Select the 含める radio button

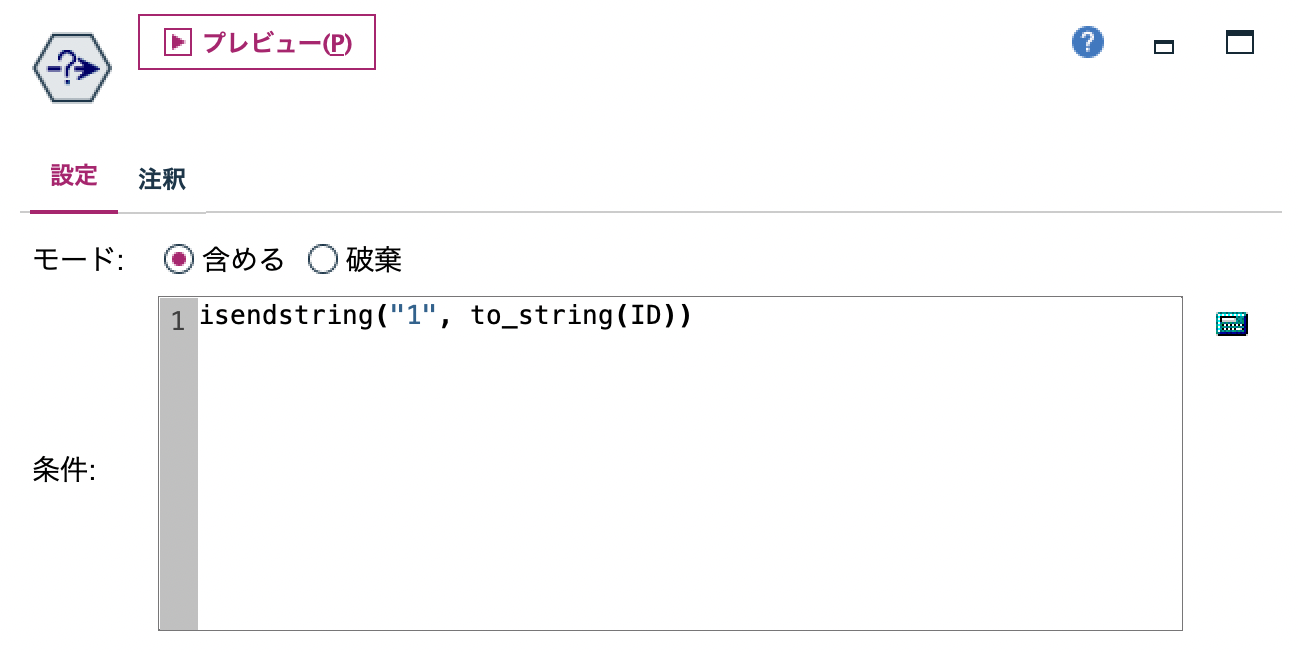[178, 259]
